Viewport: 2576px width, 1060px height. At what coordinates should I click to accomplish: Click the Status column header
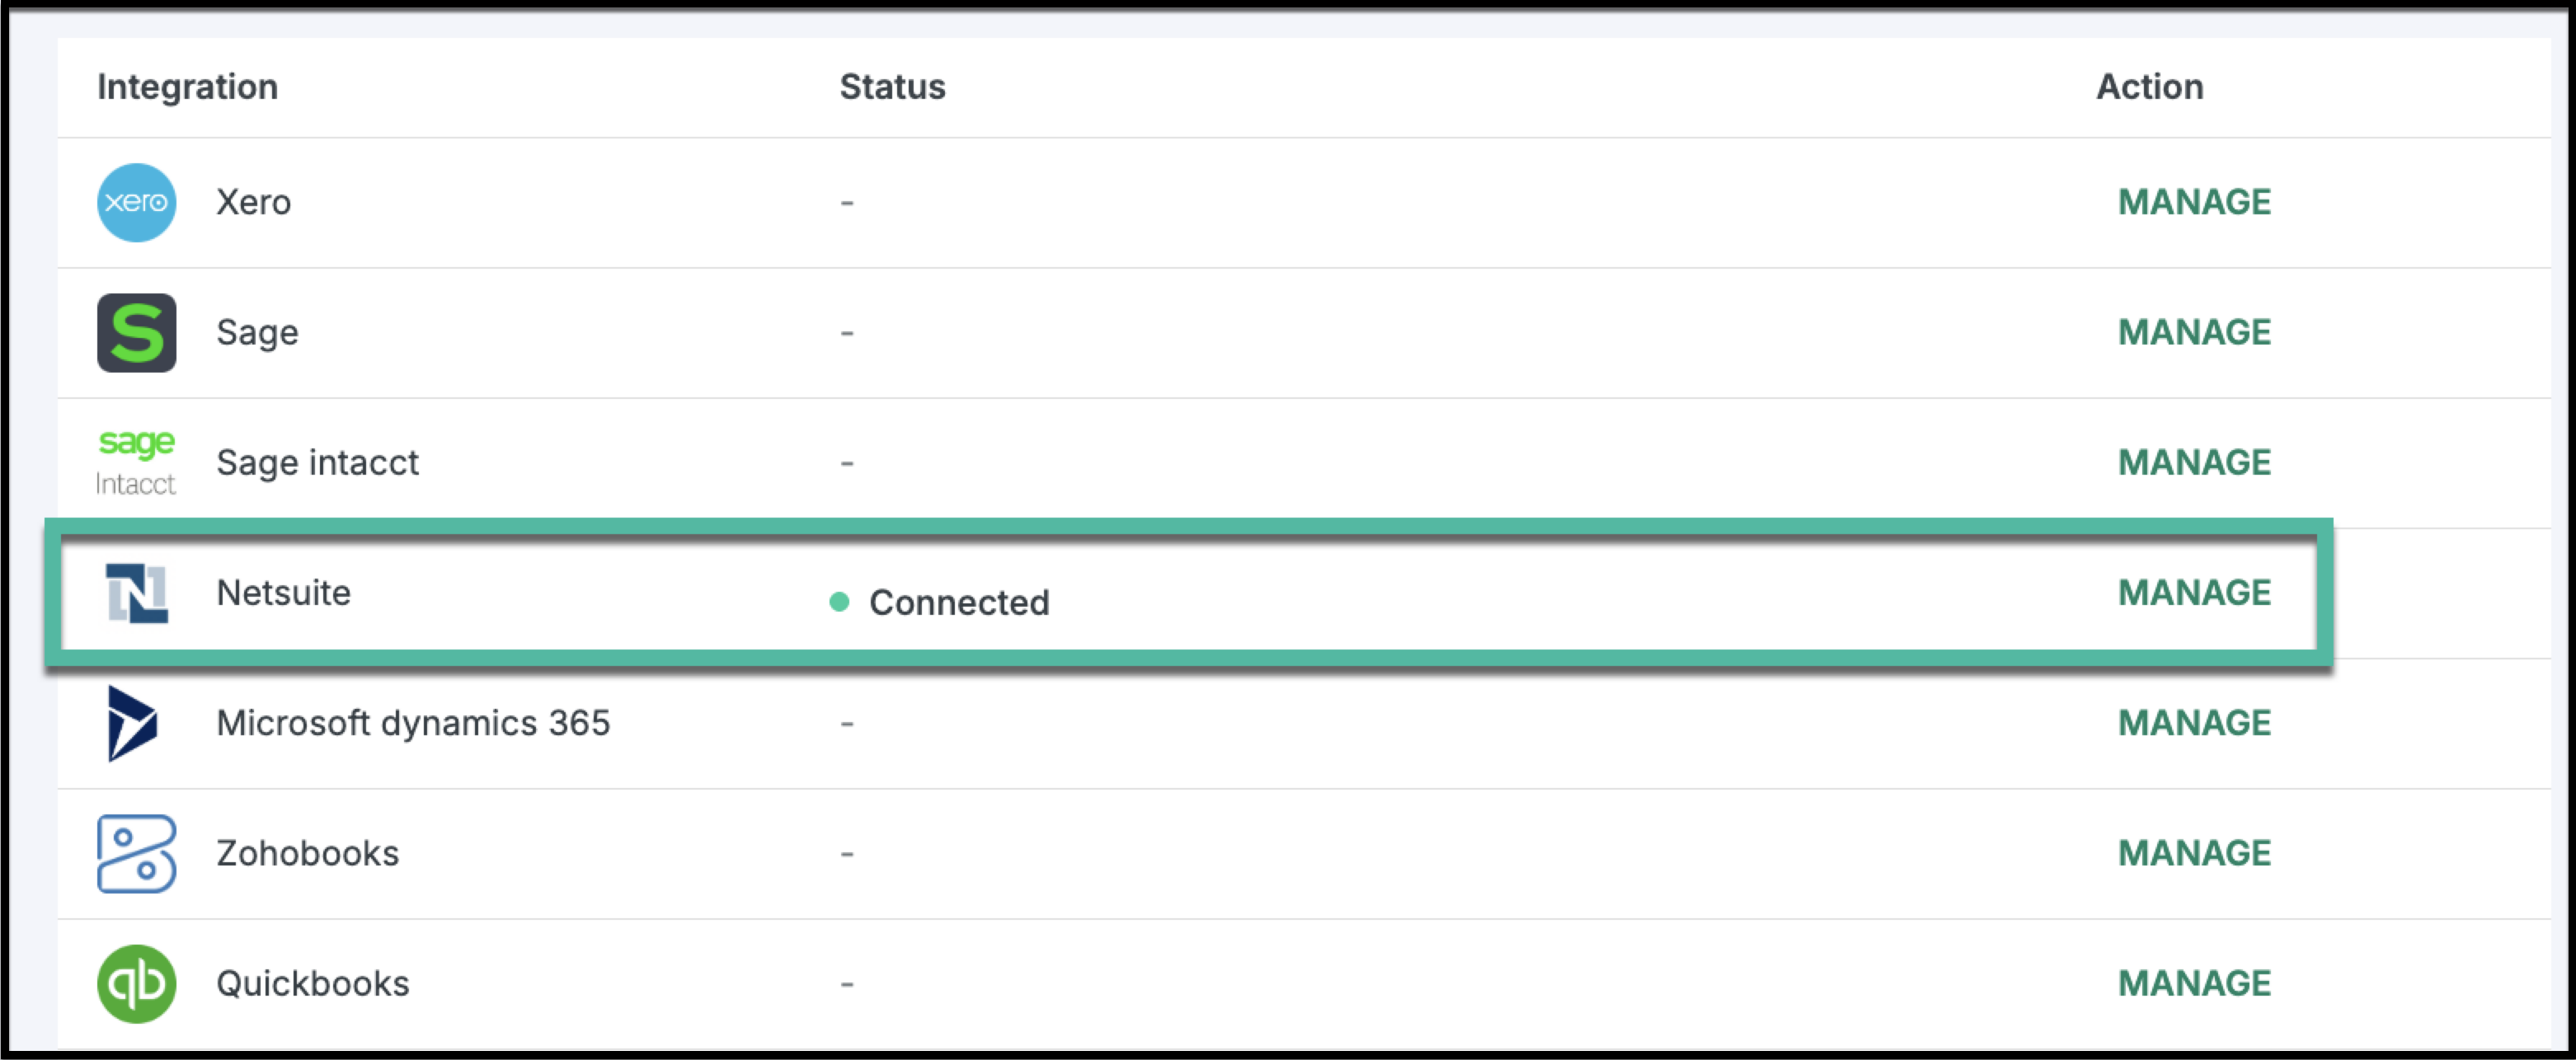point(892,87)
